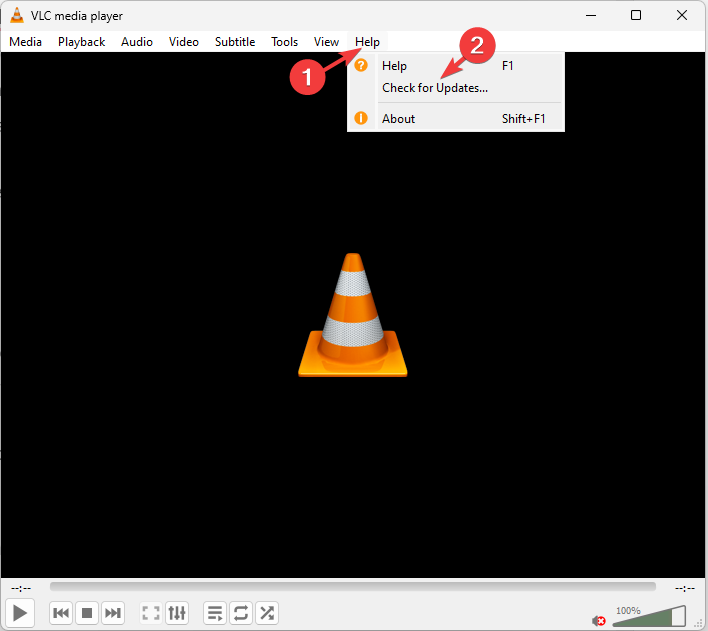Click the Help entry with F1 shortcut

point(394,66)
